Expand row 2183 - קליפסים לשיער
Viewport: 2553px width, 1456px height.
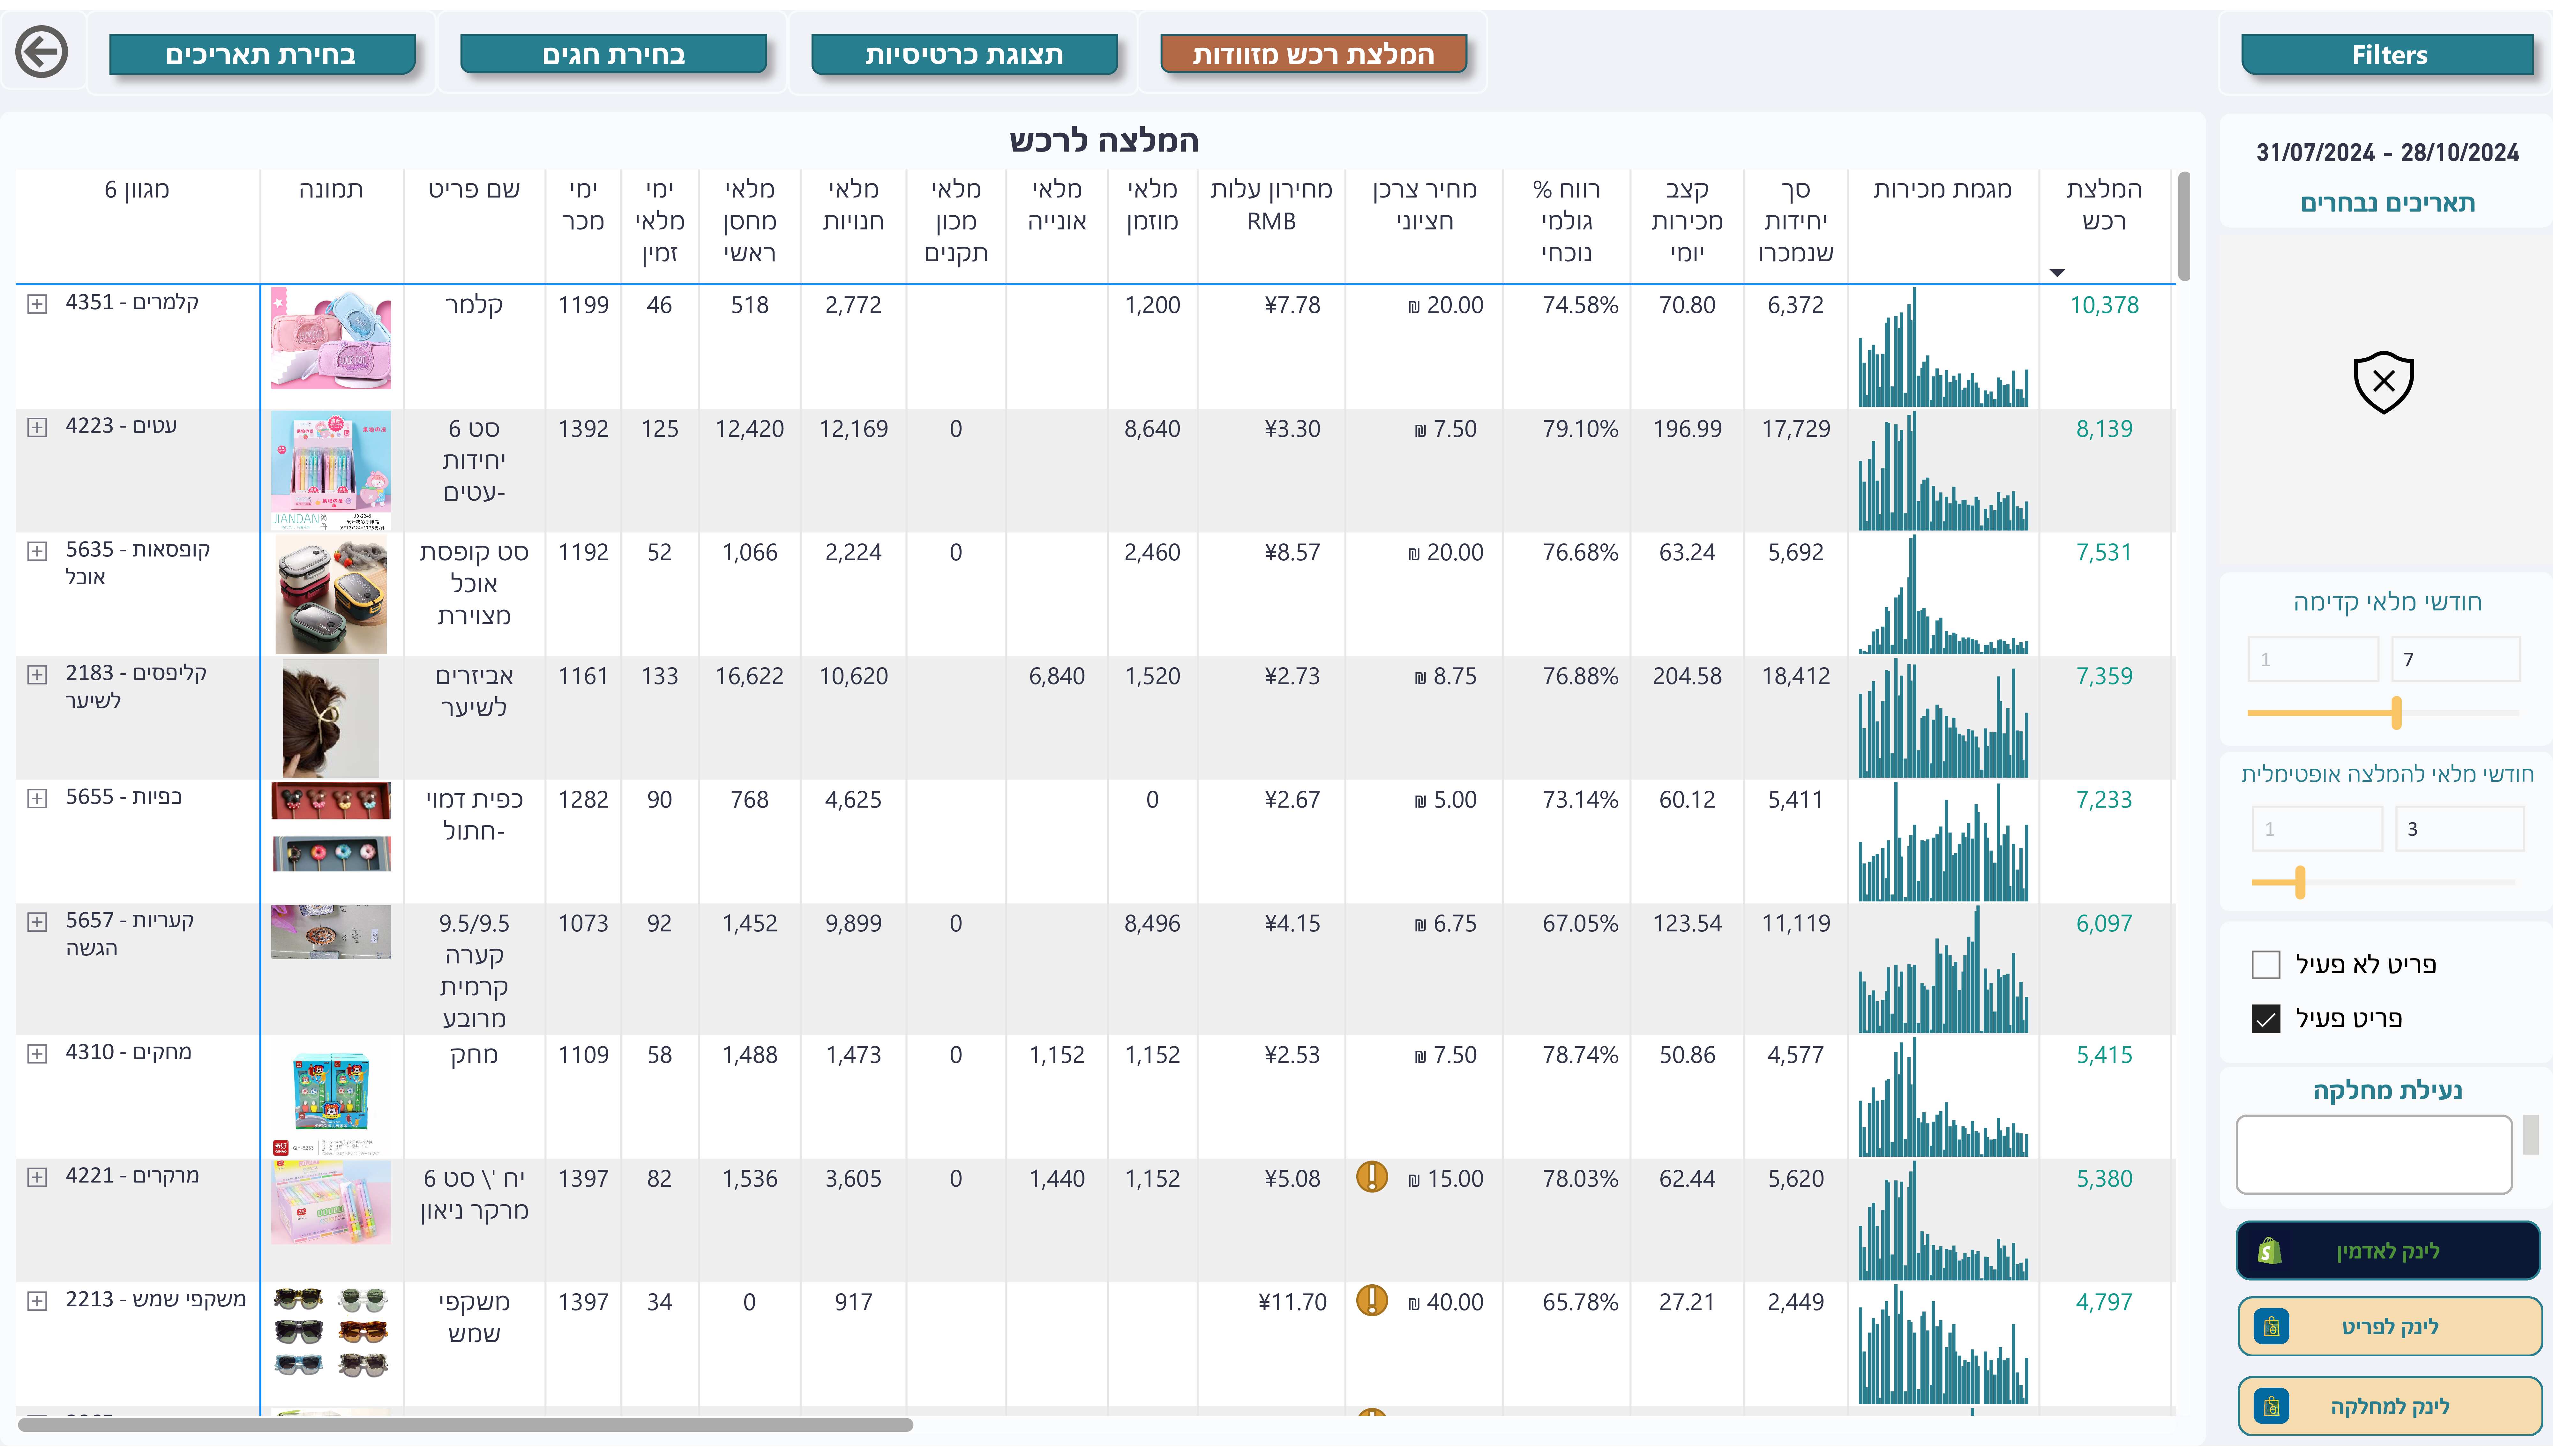tap(37, 675)
